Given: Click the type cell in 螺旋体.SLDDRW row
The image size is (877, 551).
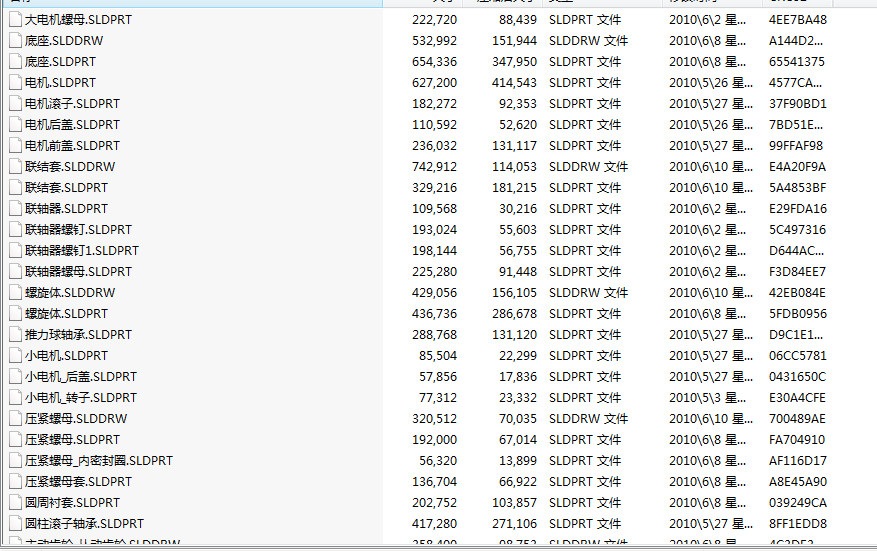Looking at the screenshot, I should click(x=588, y=293).
